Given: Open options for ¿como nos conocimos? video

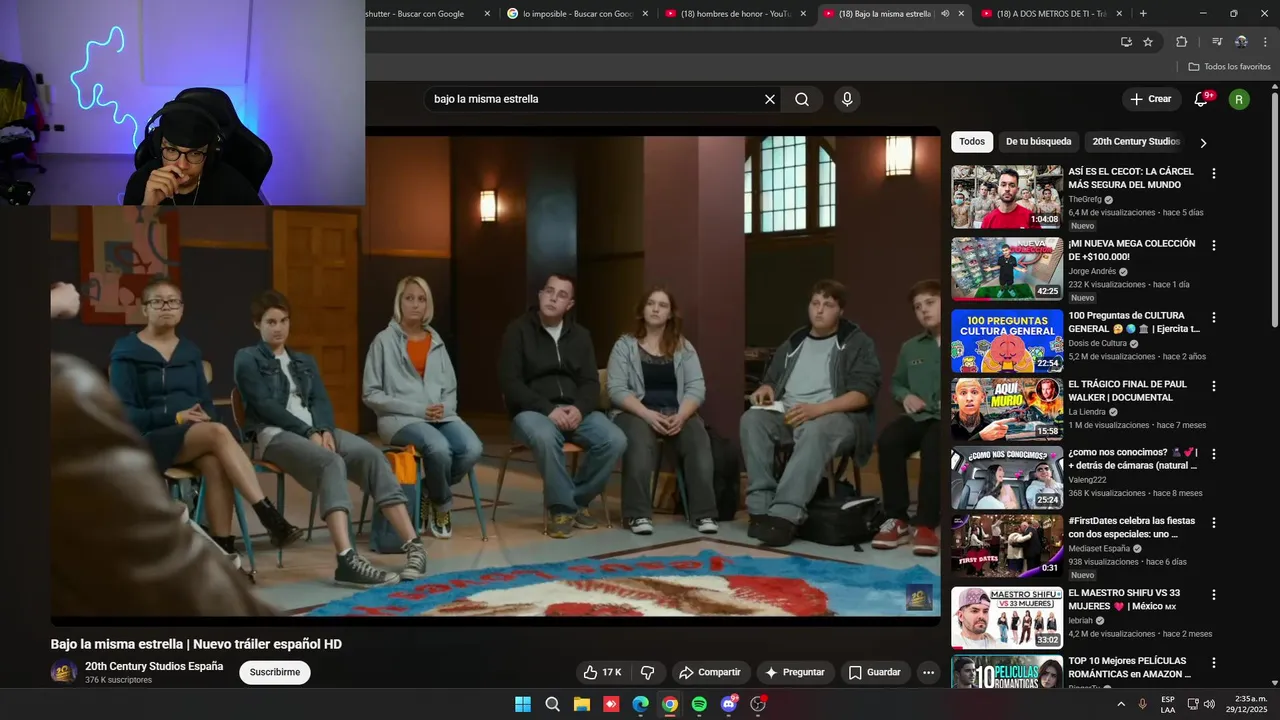Looking at the screenshot, I should (x=1214, y=454).
